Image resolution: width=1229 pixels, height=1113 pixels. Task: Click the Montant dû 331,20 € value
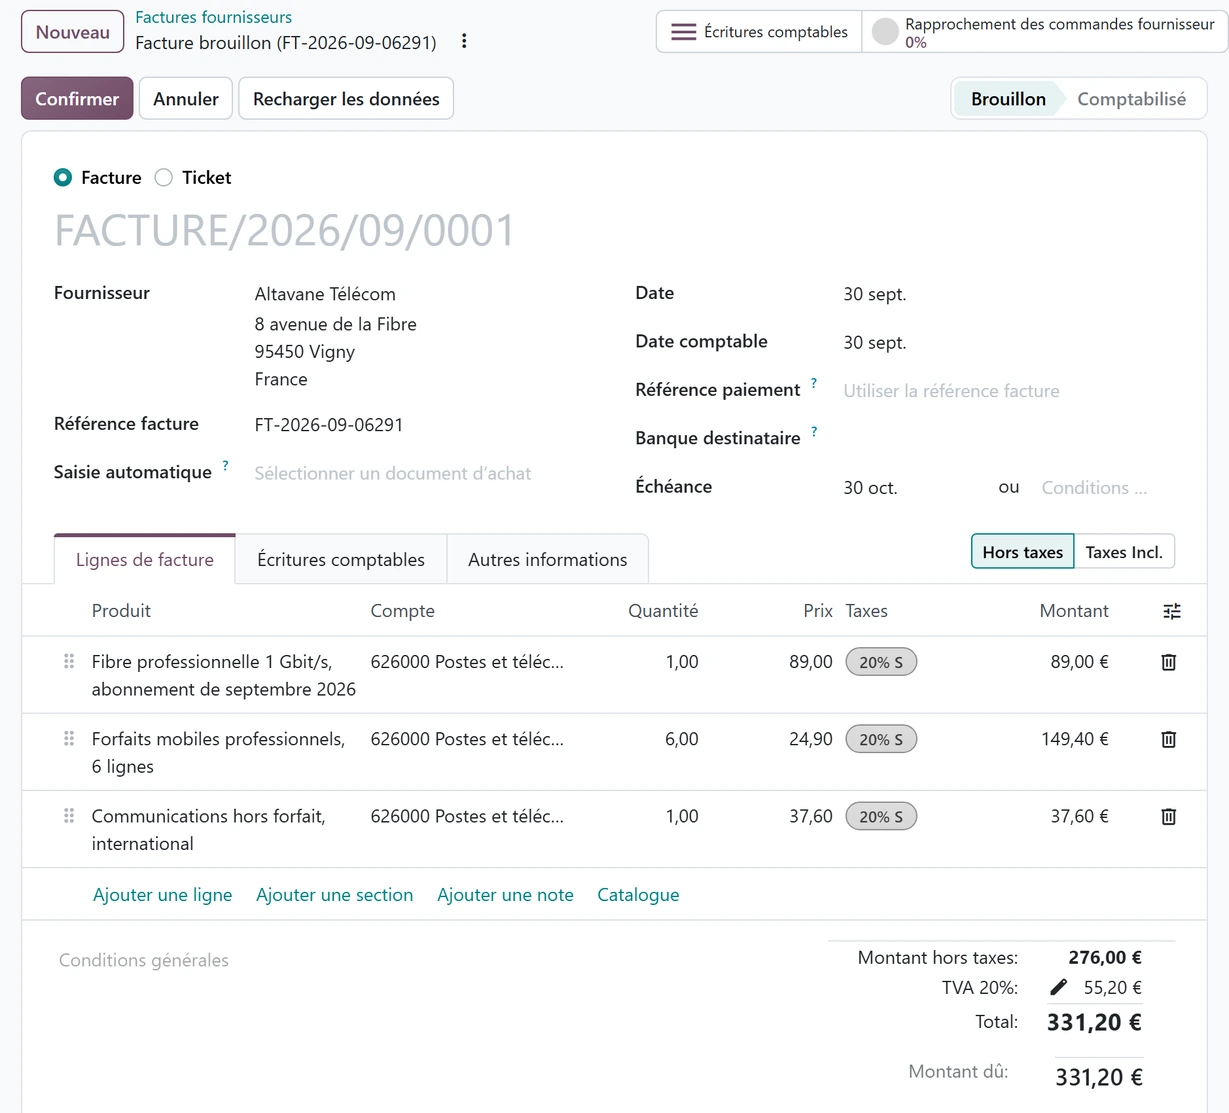(x=1099, y=1077)
